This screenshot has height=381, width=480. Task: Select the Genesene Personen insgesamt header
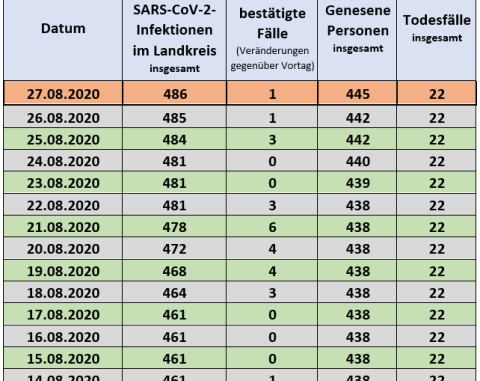point(357,40)
